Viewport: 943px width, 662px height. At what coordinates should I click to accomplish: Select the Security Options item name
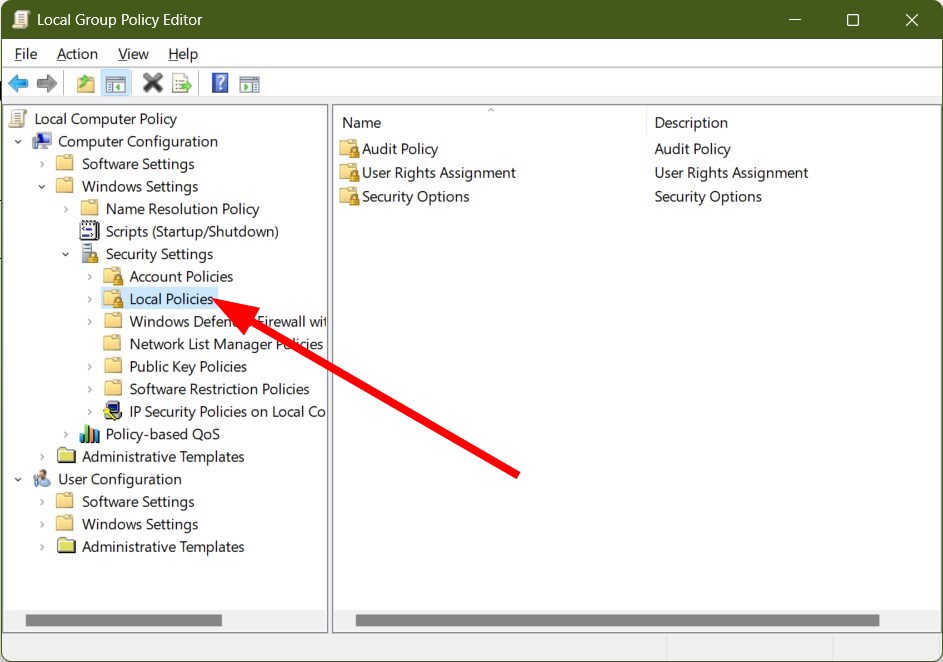(x=416, y=197)
